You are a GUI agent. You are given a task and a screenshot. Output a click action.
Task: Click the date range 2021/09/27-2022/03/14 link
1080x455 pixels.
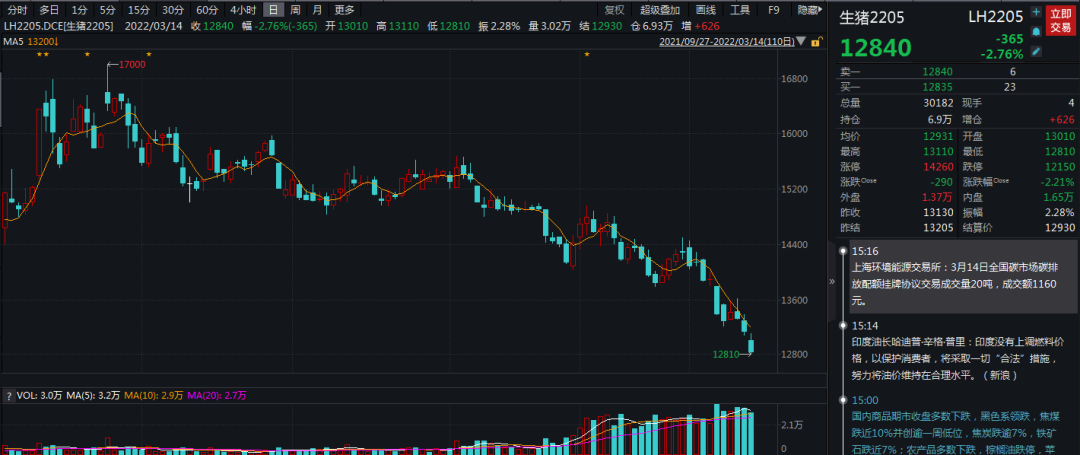(729, 42)
